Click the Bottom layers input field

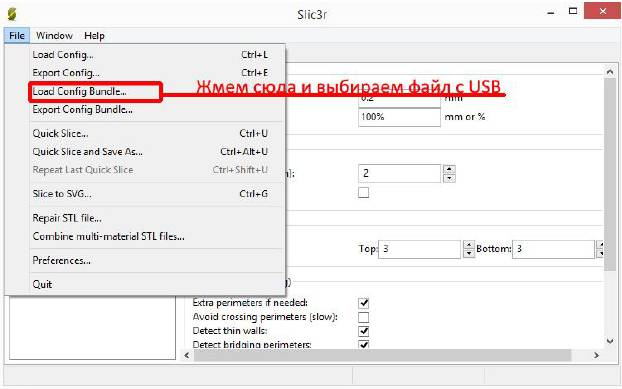[553, 249]
